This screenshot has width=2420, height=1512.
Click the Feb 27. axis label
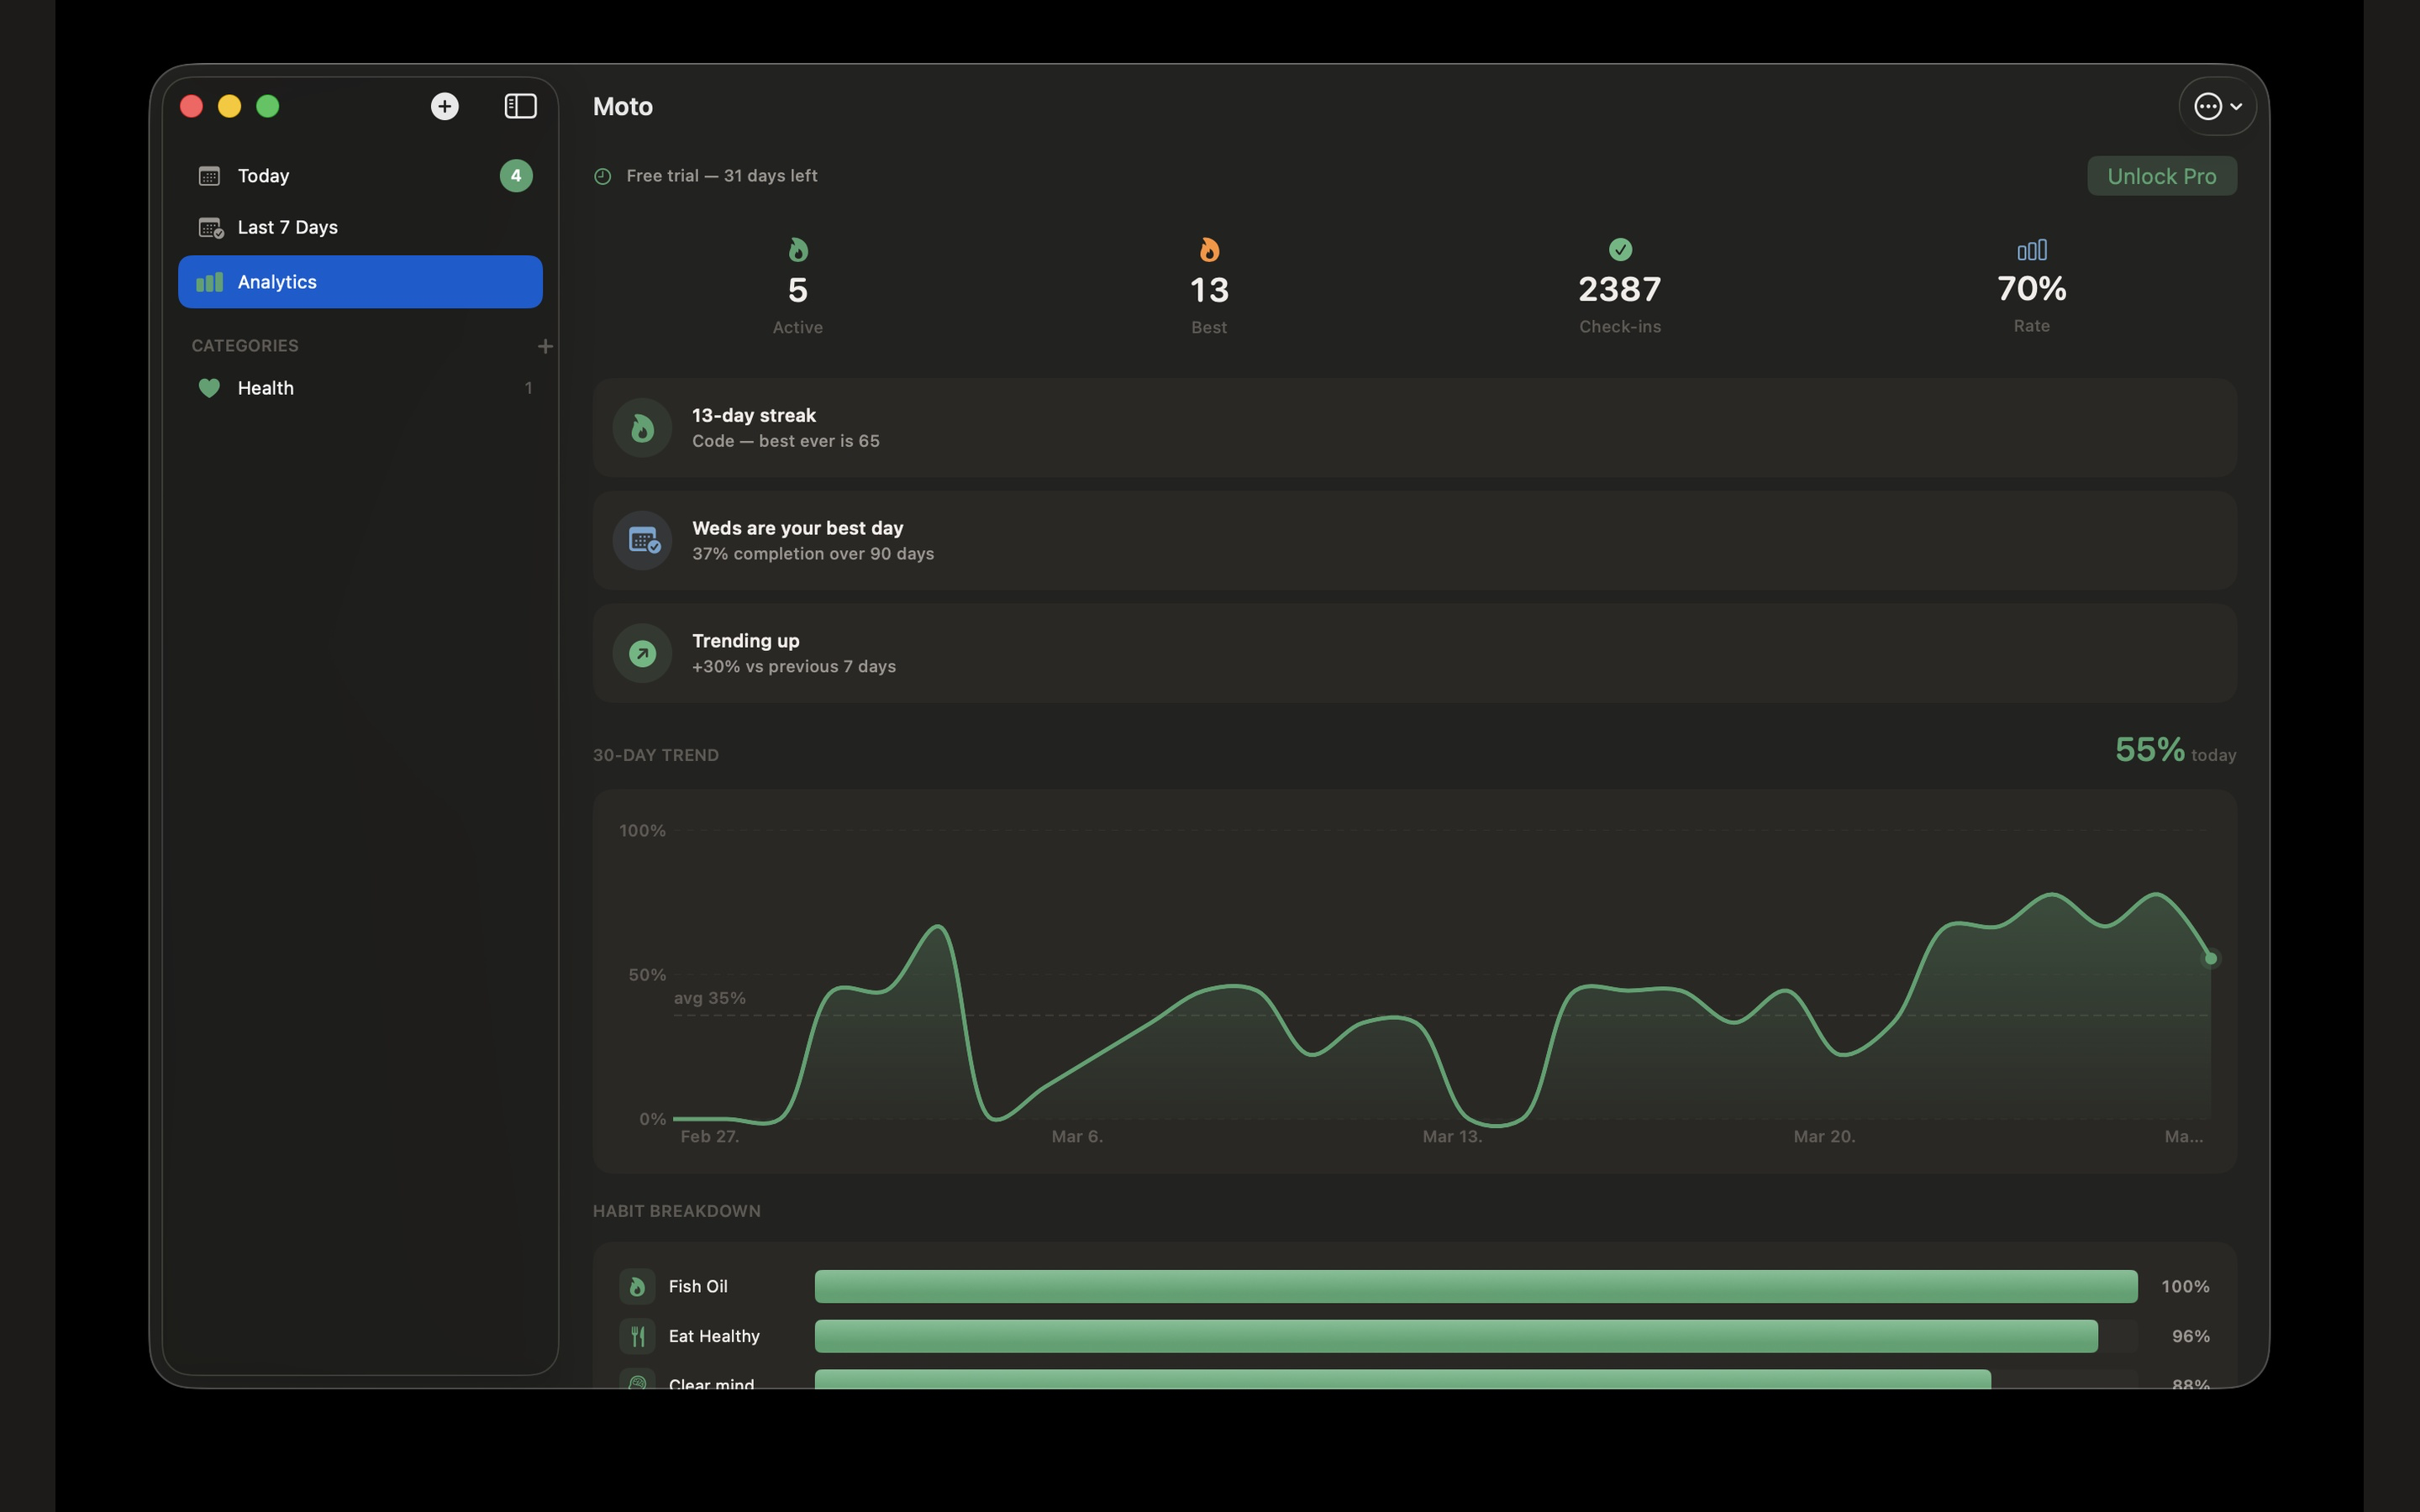click(709, 1136)
